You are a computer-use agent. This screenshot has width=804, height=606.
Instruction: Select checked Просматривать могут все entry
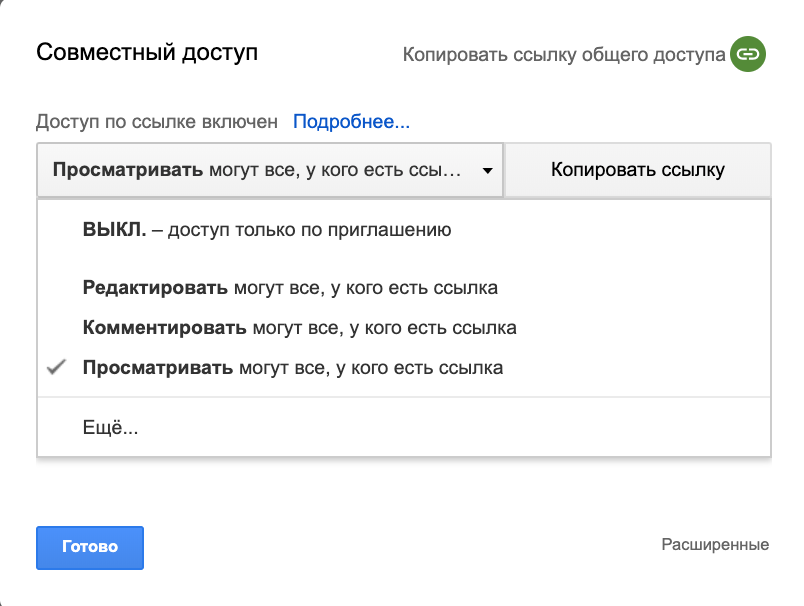(404, 368)
